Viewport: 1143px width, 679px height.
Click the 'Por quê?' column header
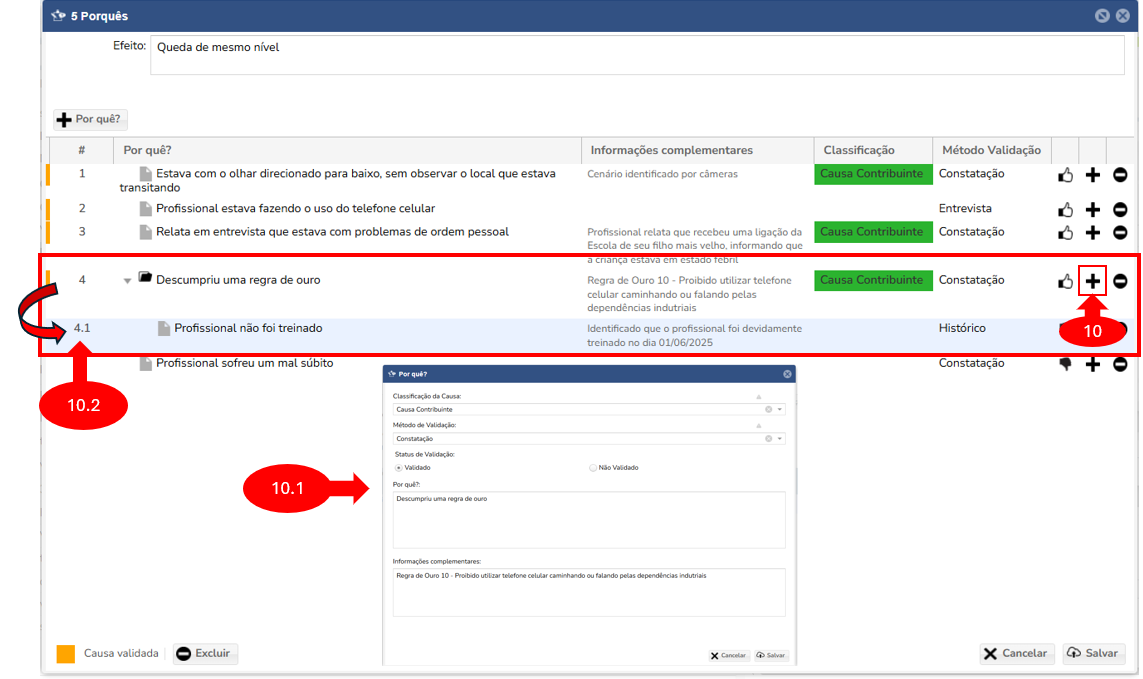point(347,150)
